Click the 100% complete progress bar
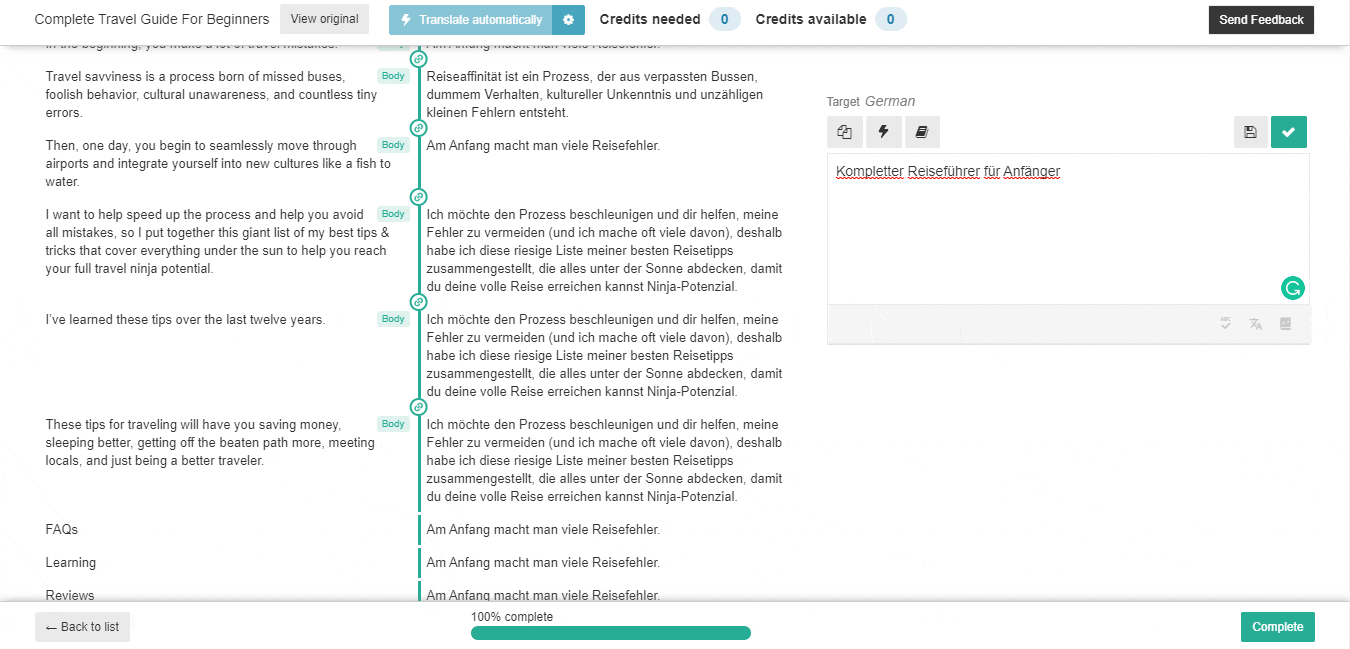 pos(610,633)
